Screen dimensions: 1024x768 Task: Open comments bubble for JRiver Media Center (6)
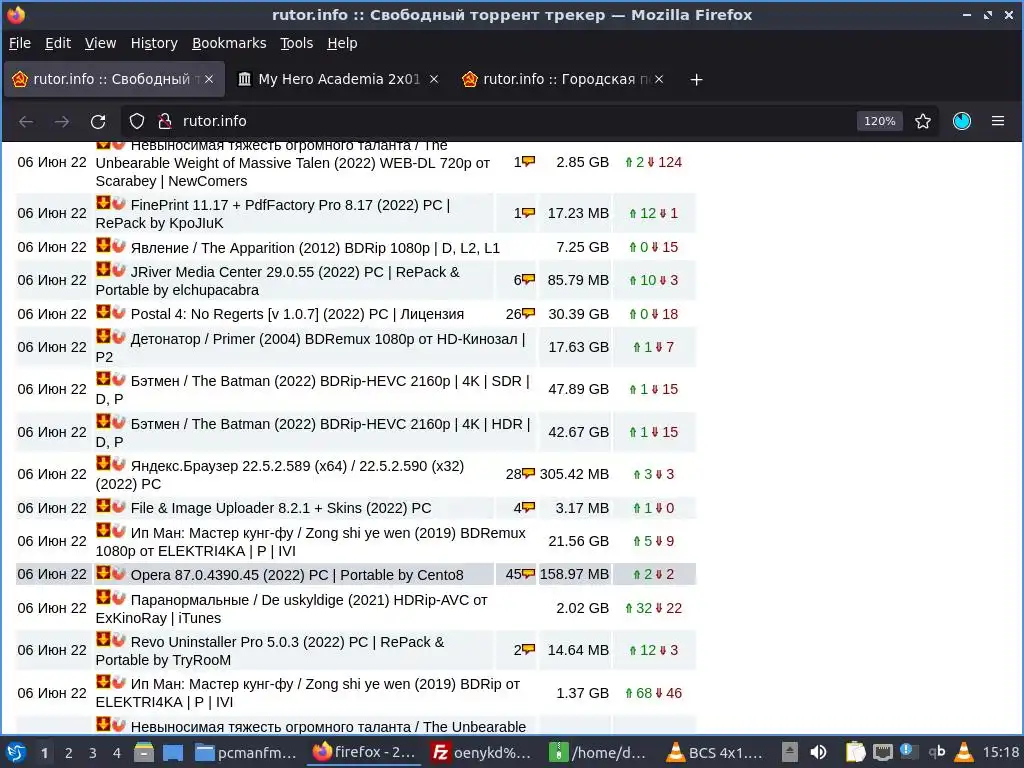[x=528, y=280]
